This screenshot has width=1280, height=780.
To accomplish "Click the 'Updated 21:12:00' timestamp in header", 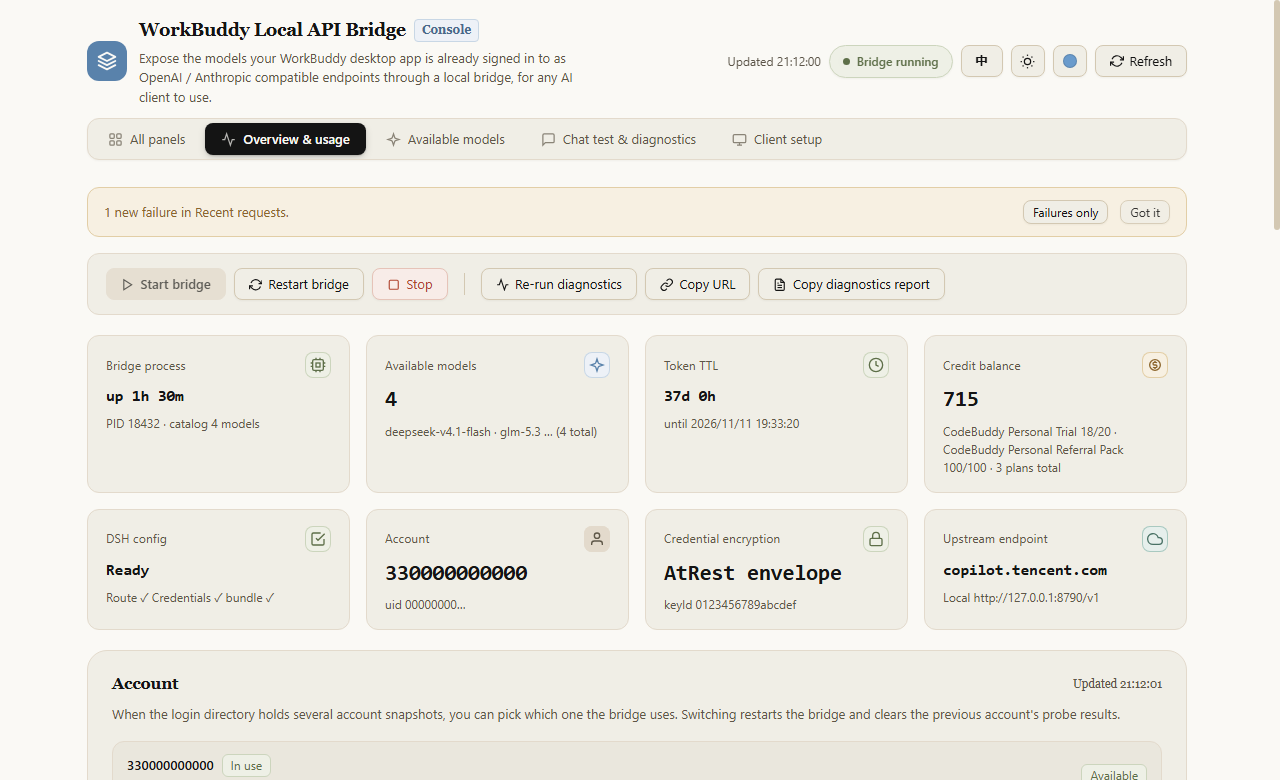I will tap(774, 62).
